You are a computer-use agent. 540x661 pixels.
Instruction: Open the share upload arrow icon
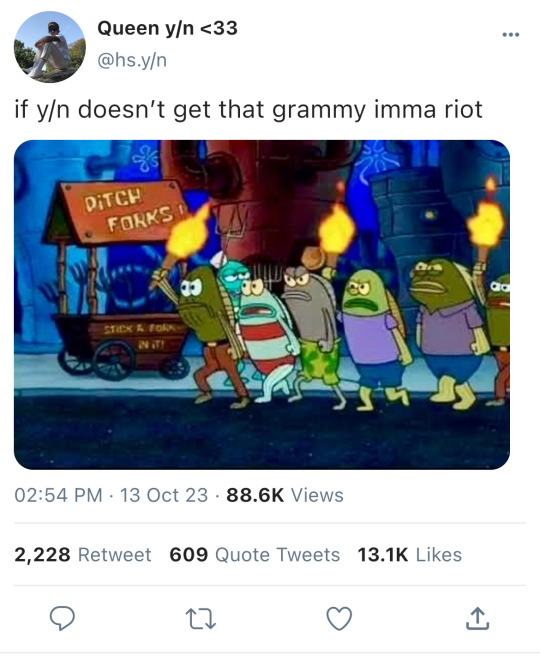tap(478, 618)
